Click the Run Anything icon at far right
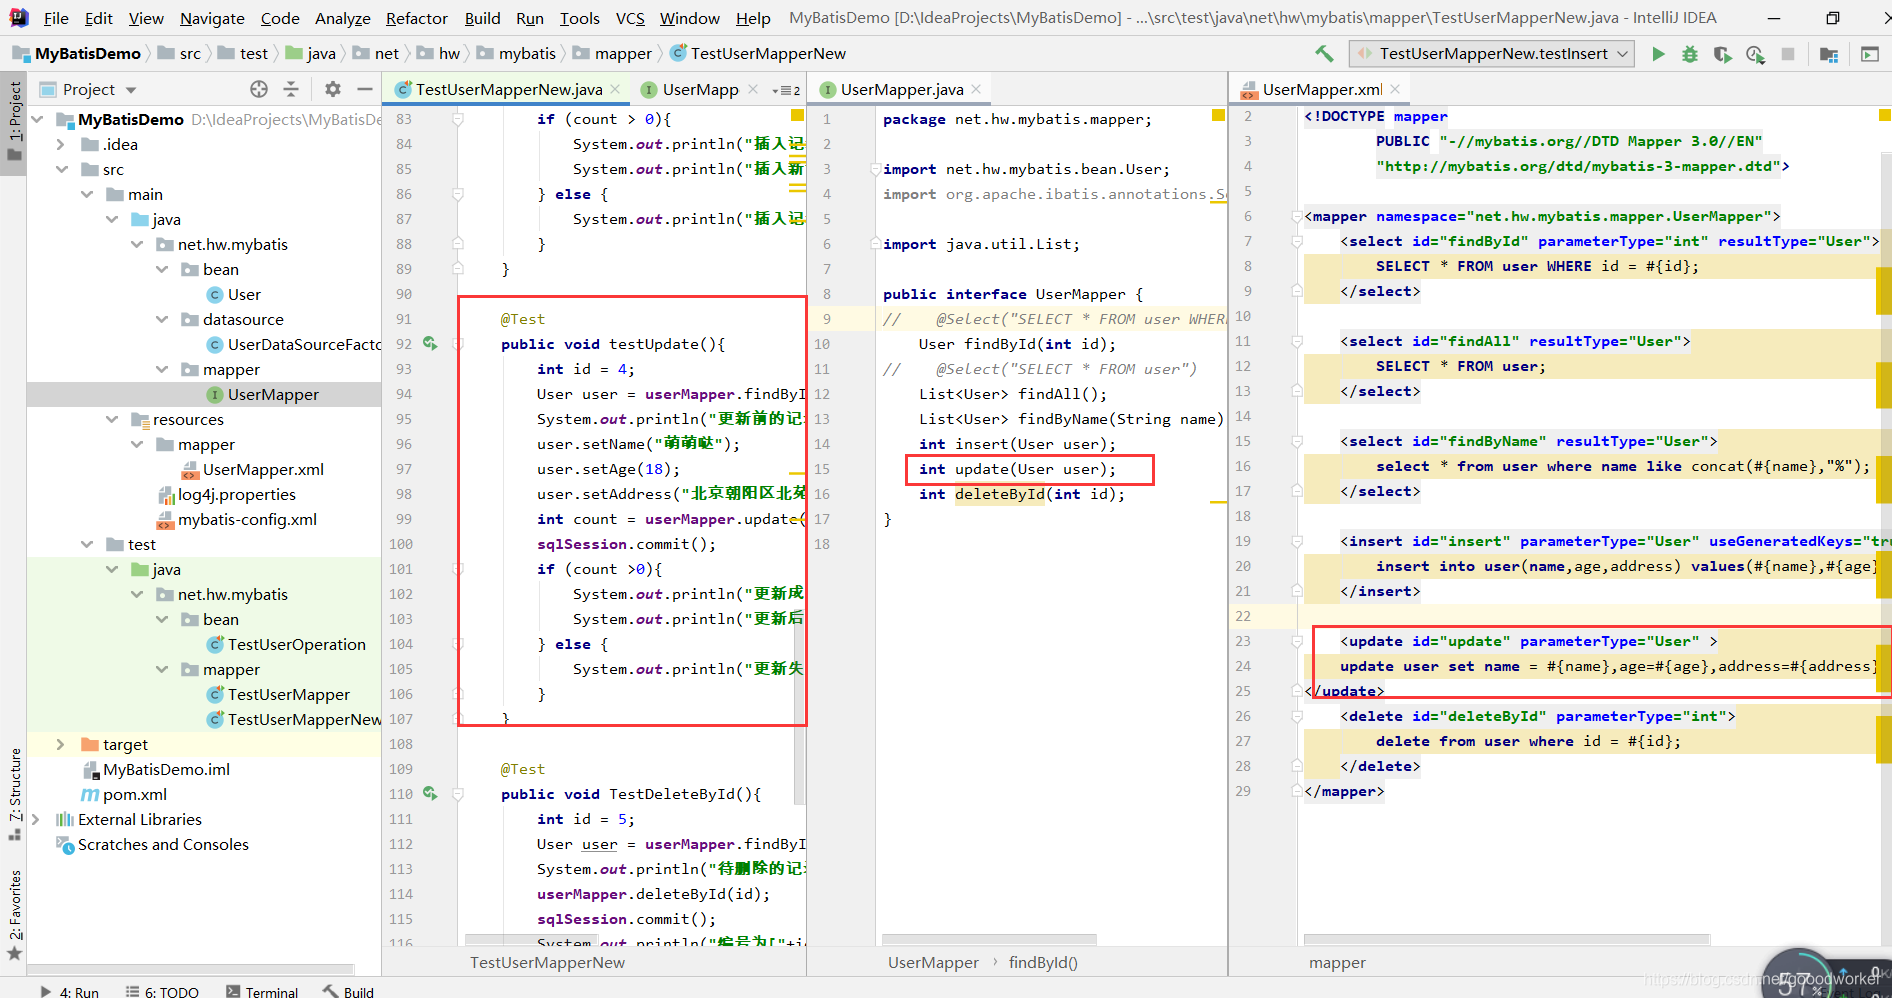 coord(1870,54)
